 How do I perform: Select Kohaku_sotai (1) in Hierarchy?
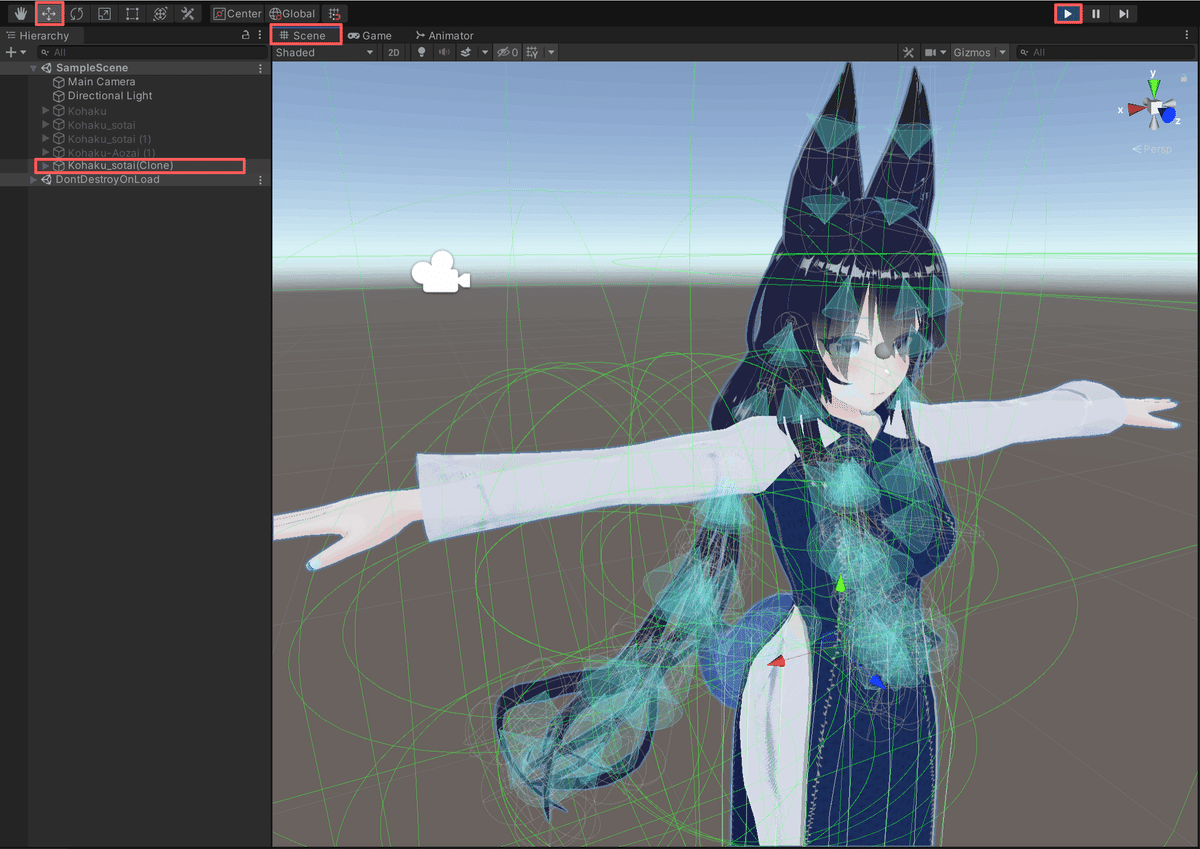pyautogui.click(x=109, y=138)
